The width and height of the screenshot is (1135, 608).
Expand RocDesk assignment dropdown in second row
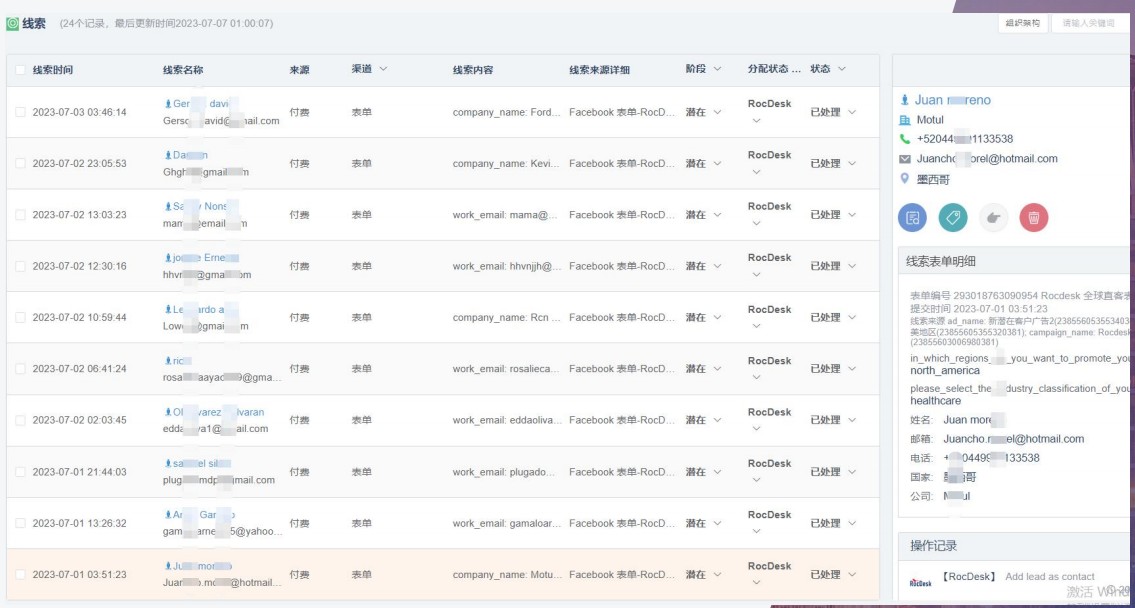[x=756, y=172]
